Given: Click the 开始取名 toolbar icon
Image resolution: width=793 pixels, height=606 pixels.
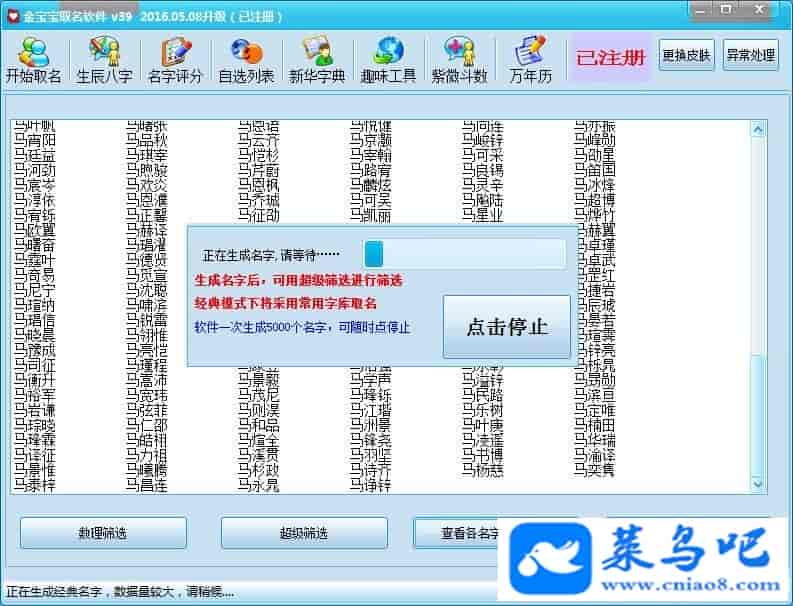Looking at the screenshot, I should pos(34,59).
